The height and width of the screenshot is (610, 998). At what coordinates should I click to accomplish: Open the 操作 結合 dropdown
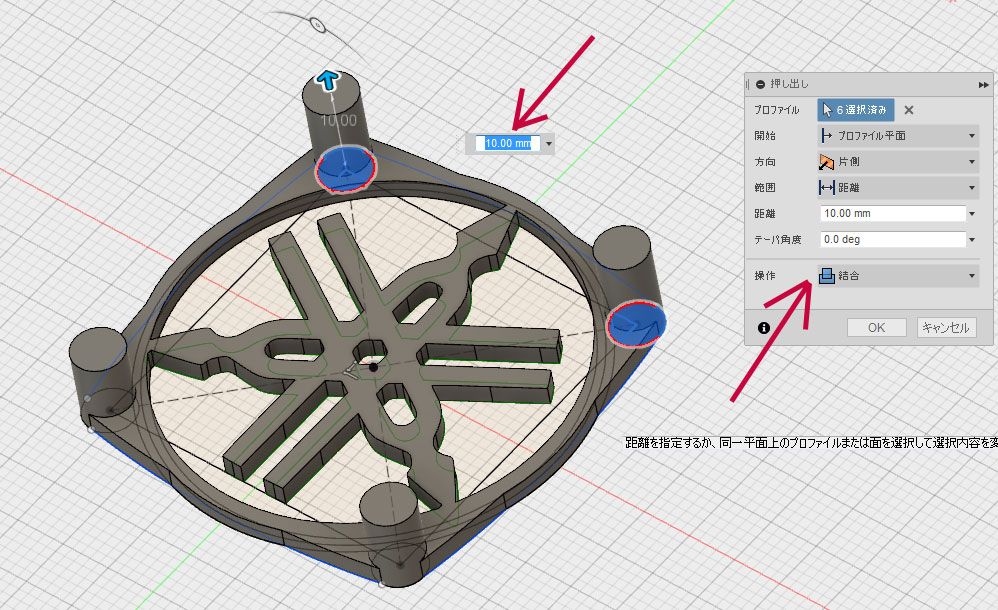pyautogui.click(x=897, y=277)
